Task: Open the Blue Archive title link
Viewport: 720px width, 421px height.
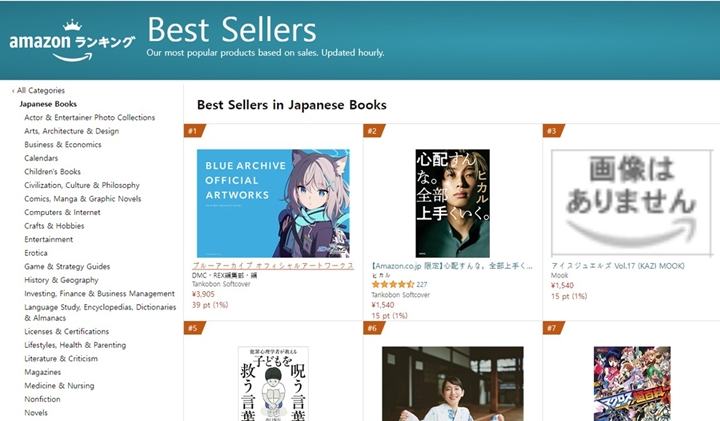Action: (x=273, y=266)
